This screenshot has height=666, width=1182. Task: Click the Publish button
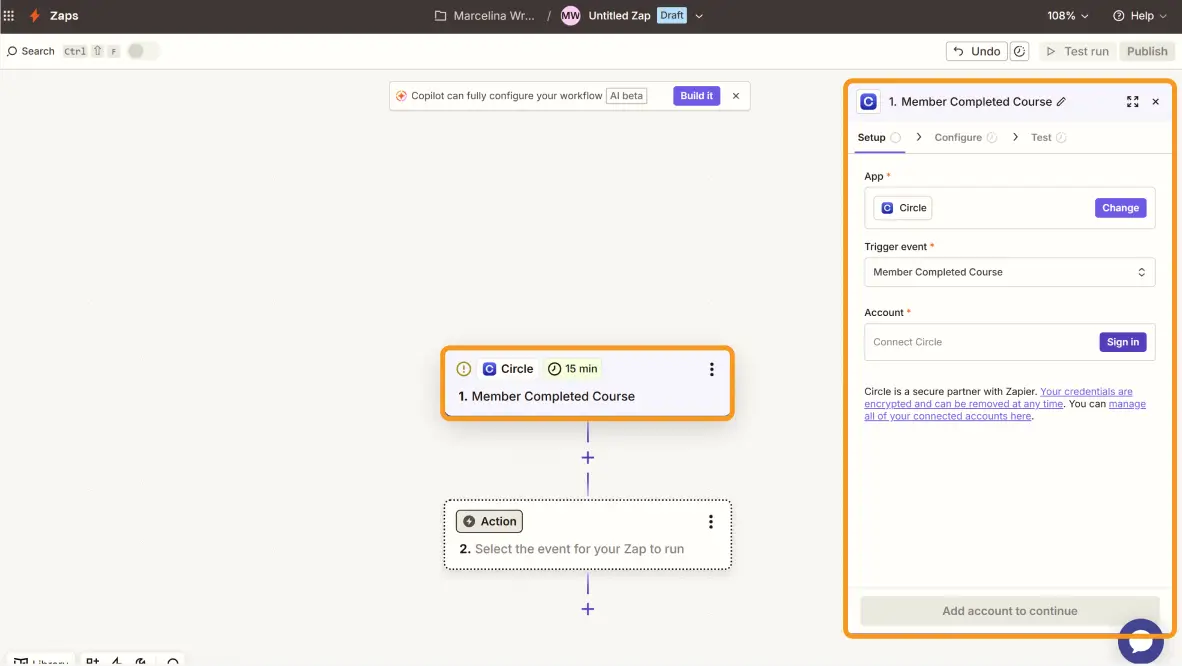point(1147,51)
